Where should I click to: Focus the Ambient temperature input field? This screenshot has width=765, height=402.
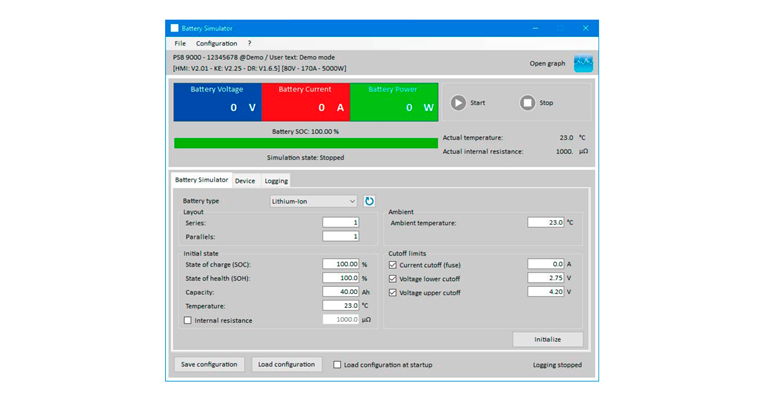545,222
